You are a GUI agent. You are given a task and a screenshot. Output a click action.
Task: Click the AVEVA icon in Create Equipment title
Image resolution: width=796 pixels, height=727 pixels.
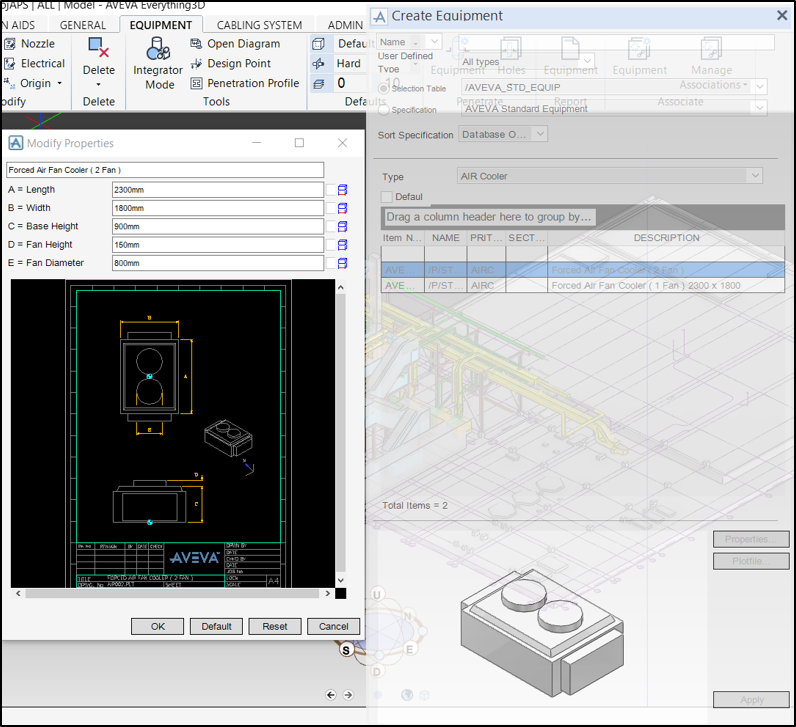click(379, 17)
